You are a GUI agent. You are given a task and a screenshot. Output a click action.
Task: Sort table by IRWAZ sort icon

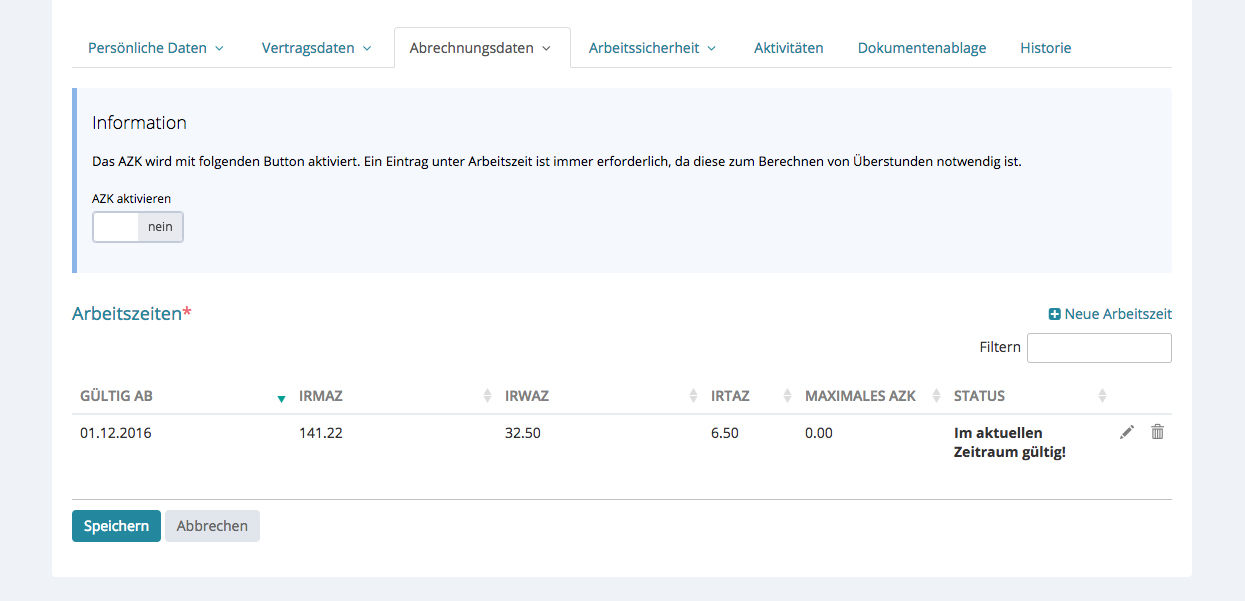[x=693, y=396]
